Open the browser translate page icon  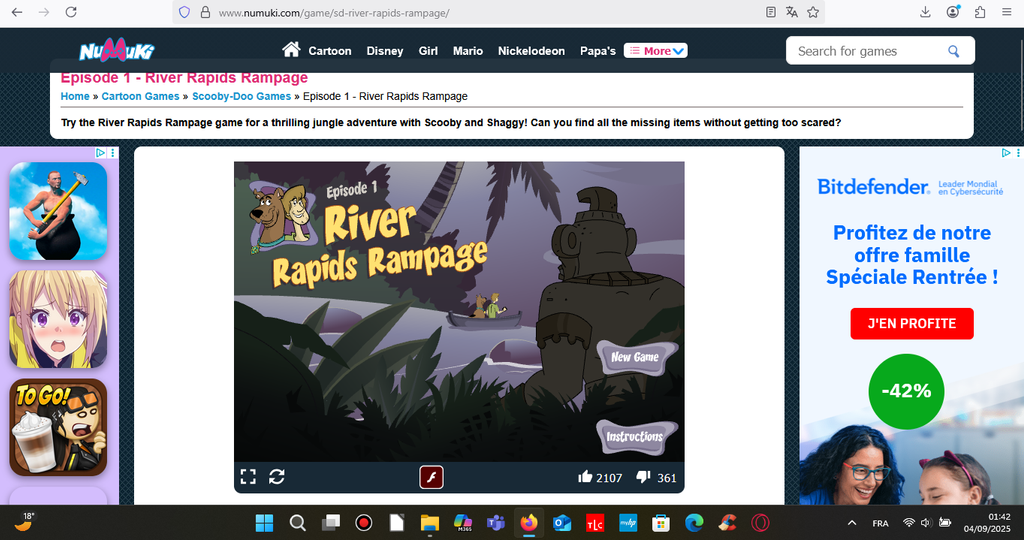click(791, 12)
